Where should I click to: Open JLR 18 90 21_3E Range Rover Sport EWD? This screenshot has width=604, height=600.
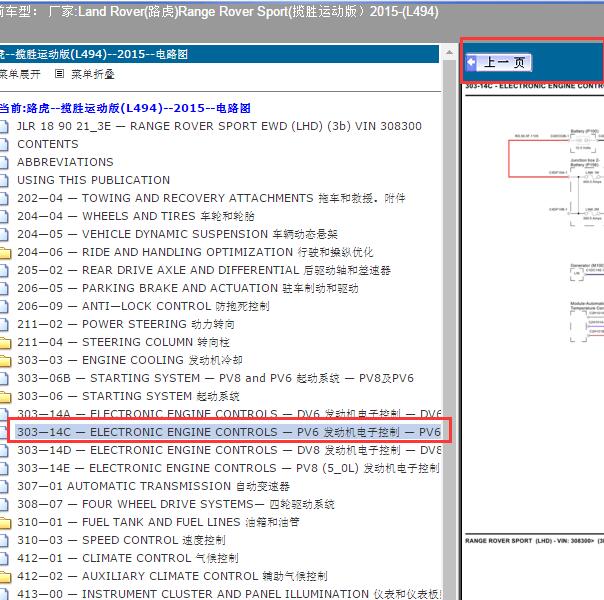click(219, 126)
